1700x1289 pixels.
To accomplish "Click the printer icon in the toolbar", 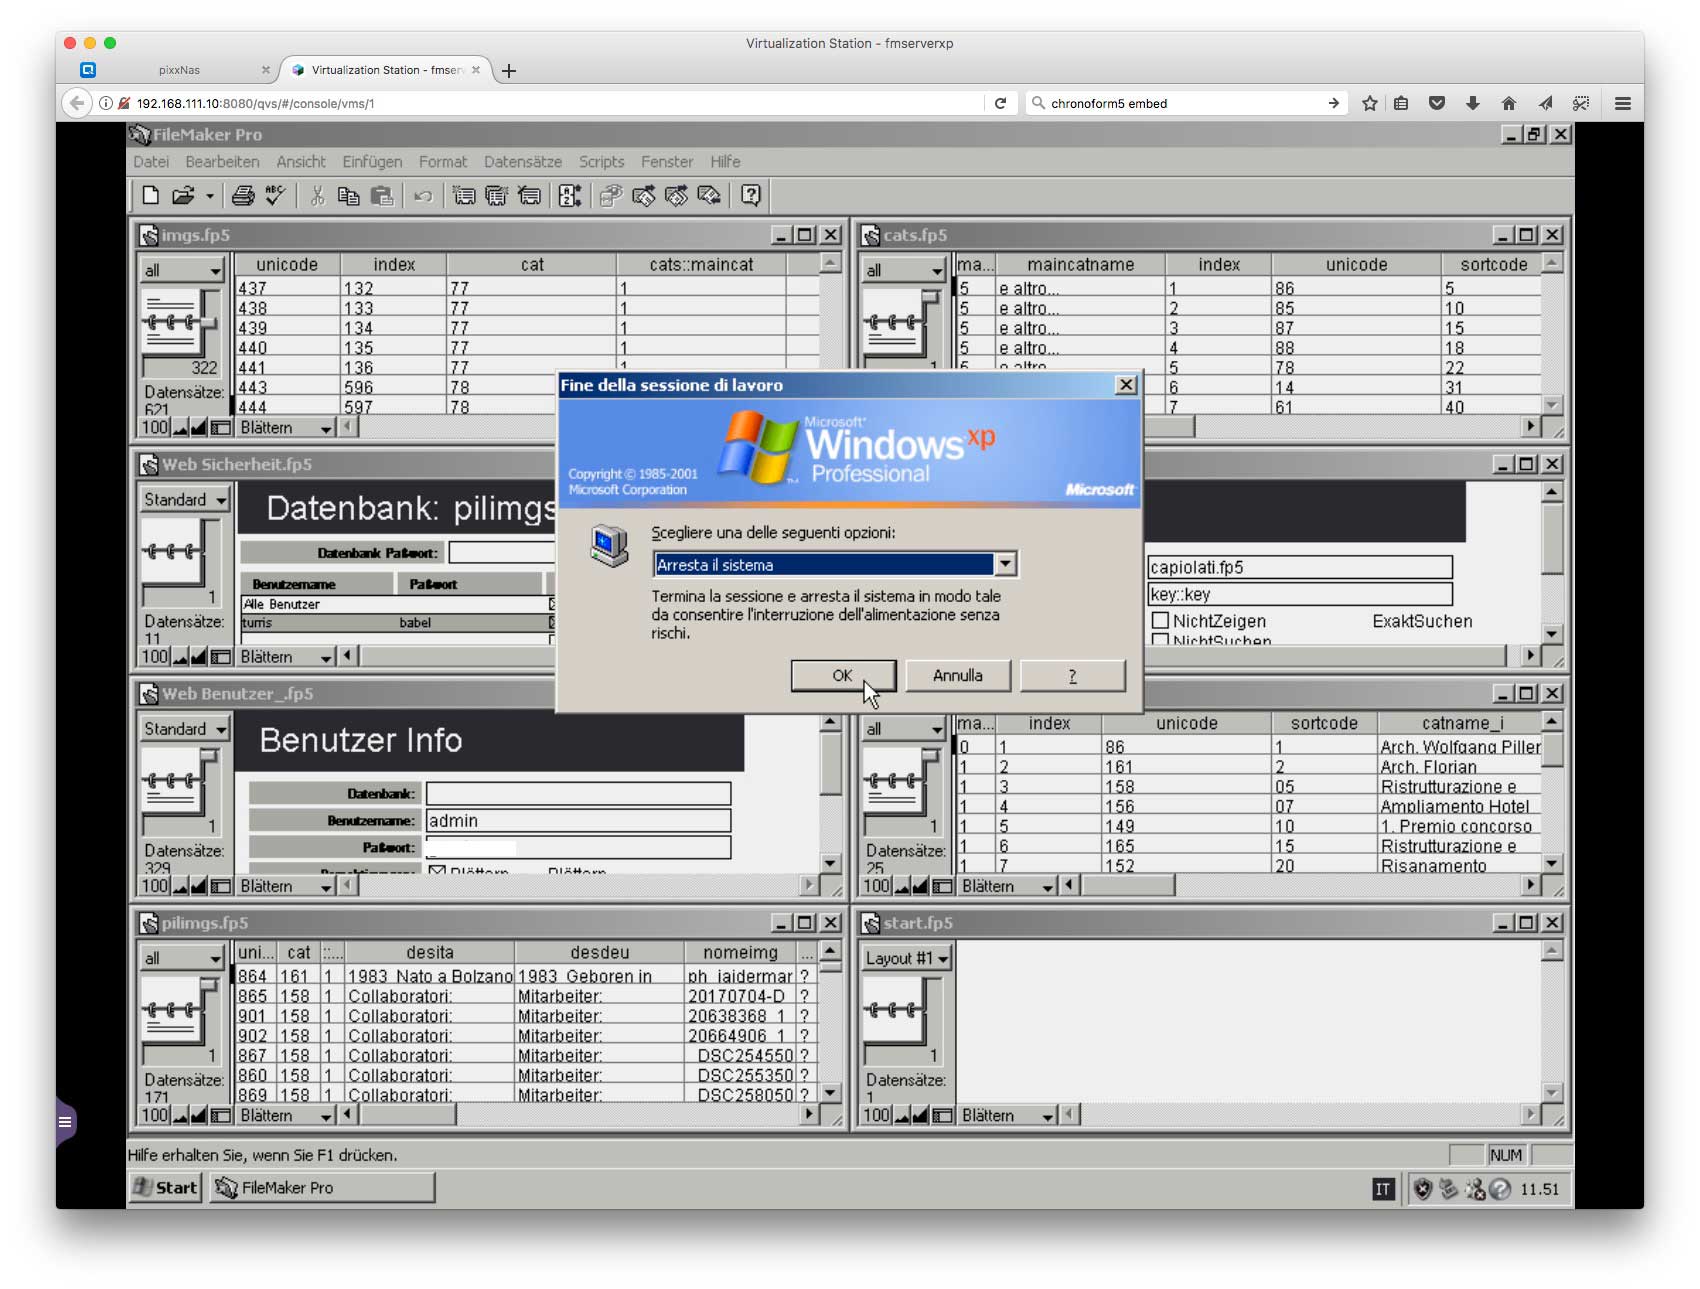I will tap(243, 196).
